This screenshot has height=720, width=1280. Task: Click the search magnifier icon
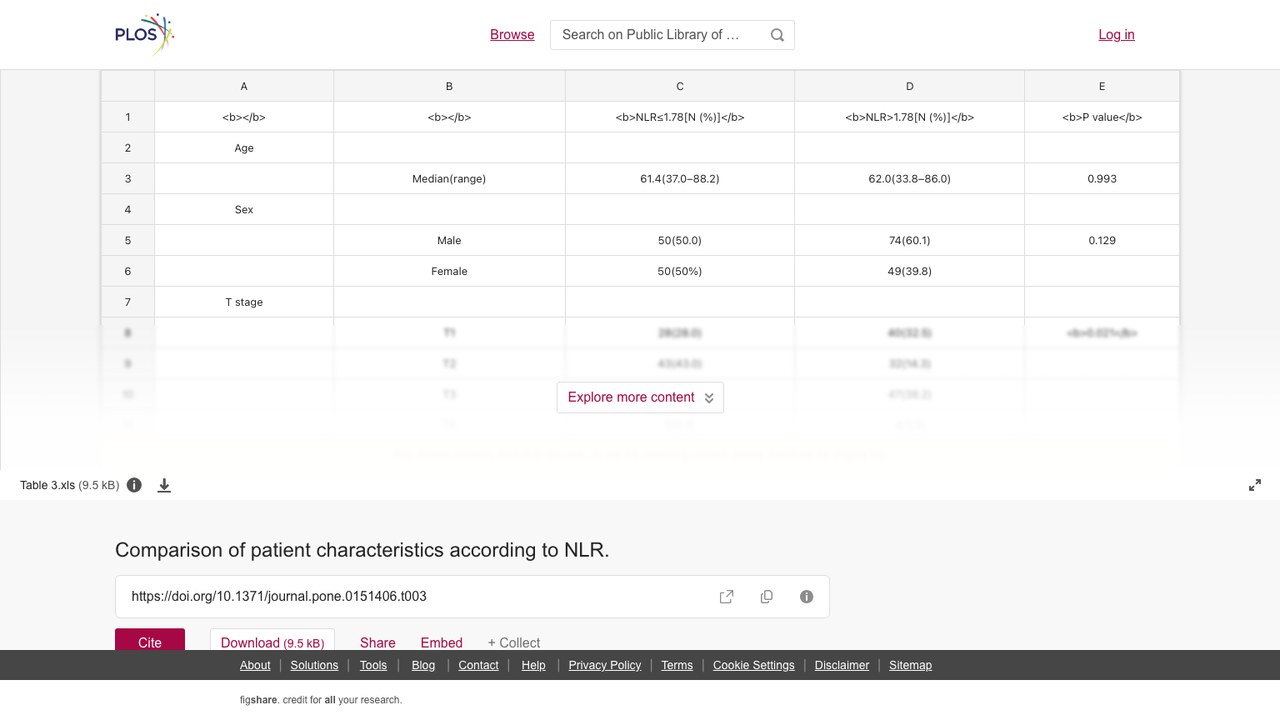(777, 35)
